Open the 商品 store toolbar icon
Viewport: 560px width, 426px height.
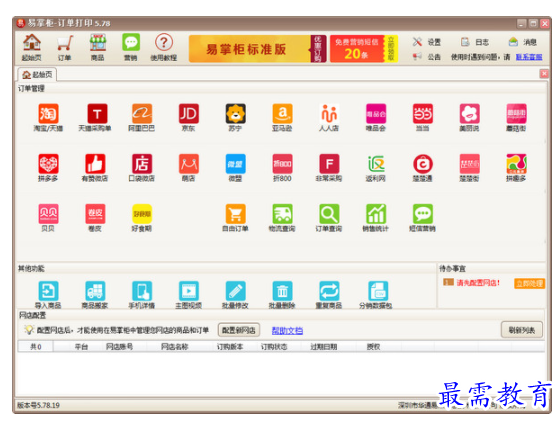[98, 47]
